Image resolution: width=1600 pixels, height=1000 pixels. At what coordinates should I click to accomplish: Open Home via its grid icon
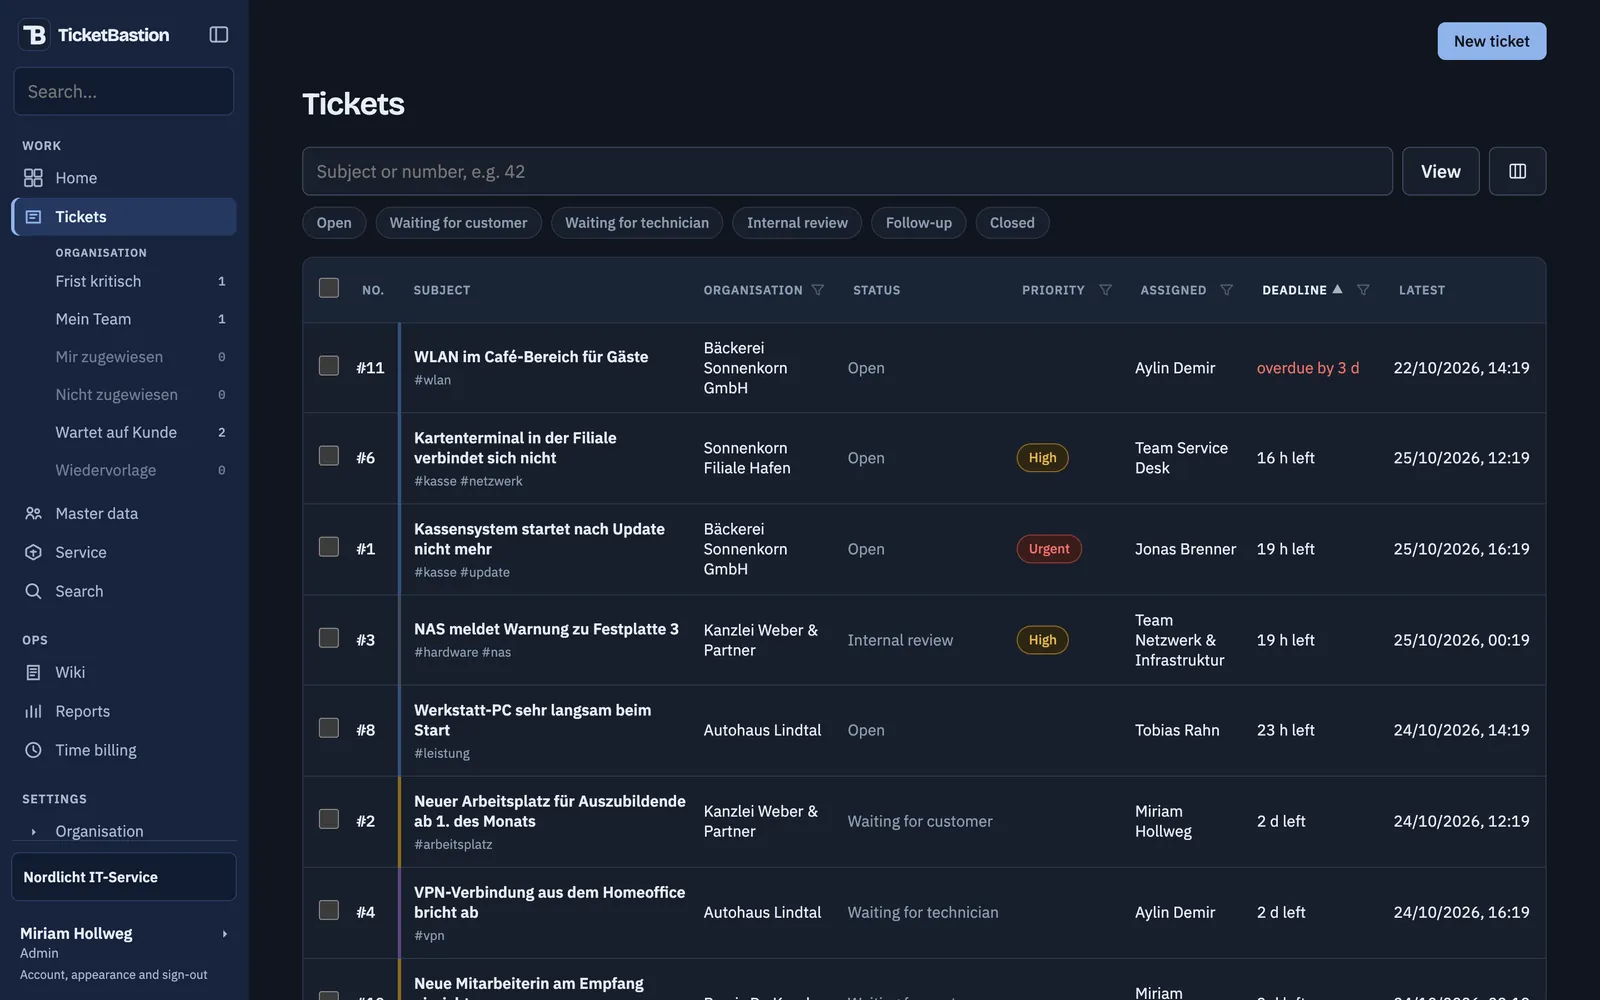[x=33, y=178]
